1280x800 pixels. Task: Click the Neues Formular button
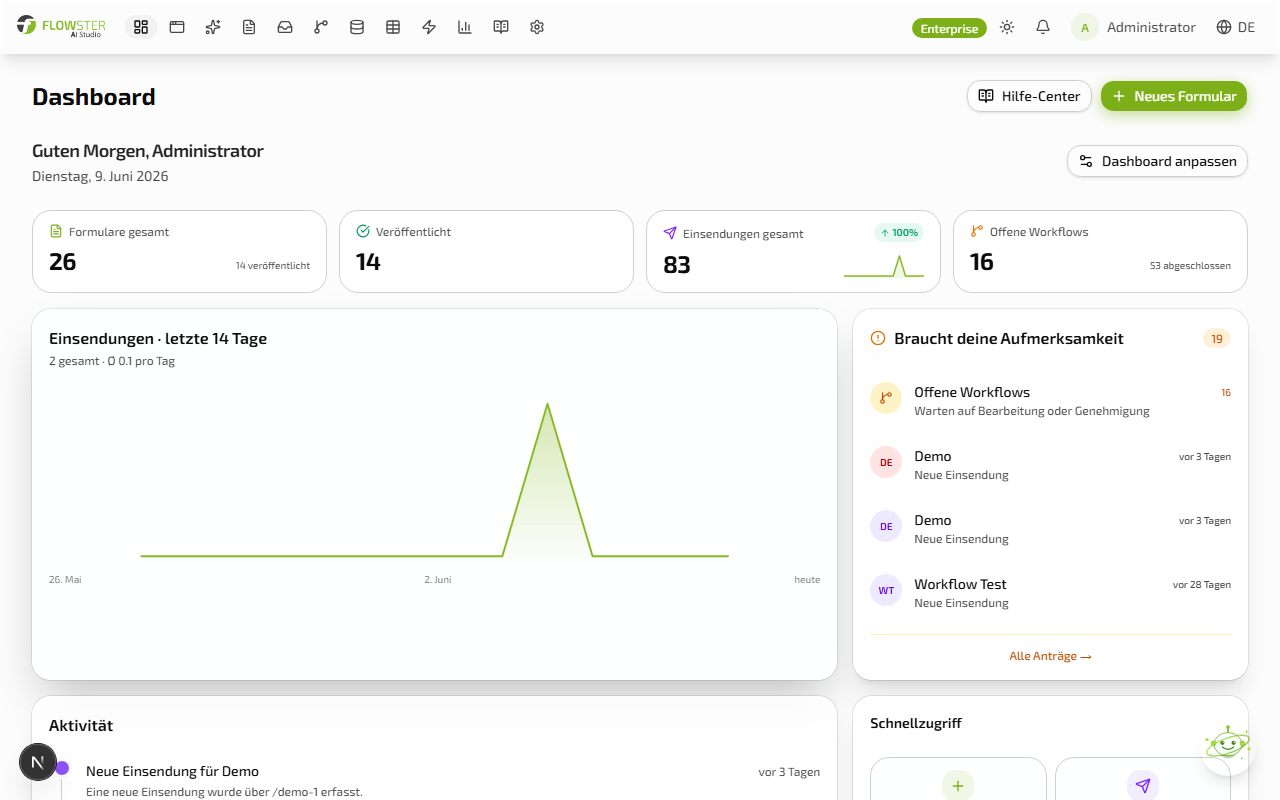[x=1174, y=96]
